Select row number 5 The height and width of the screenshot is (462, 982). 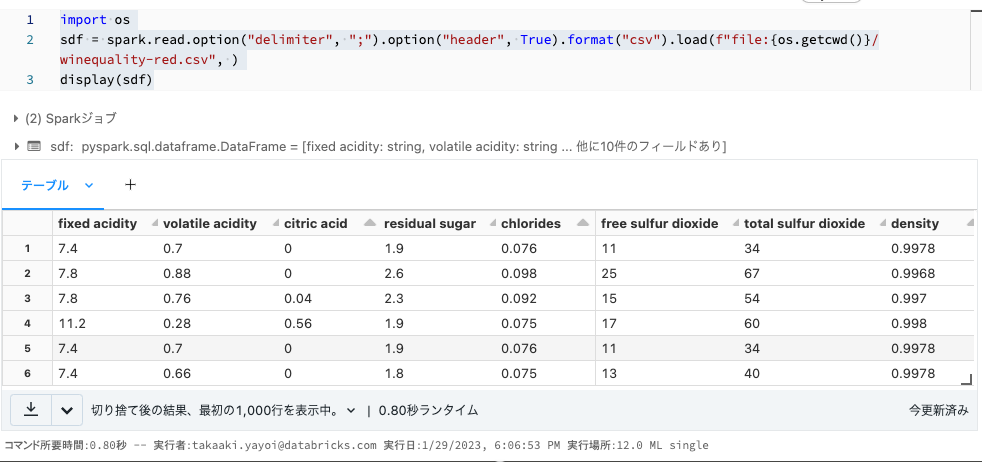point(27,348)
